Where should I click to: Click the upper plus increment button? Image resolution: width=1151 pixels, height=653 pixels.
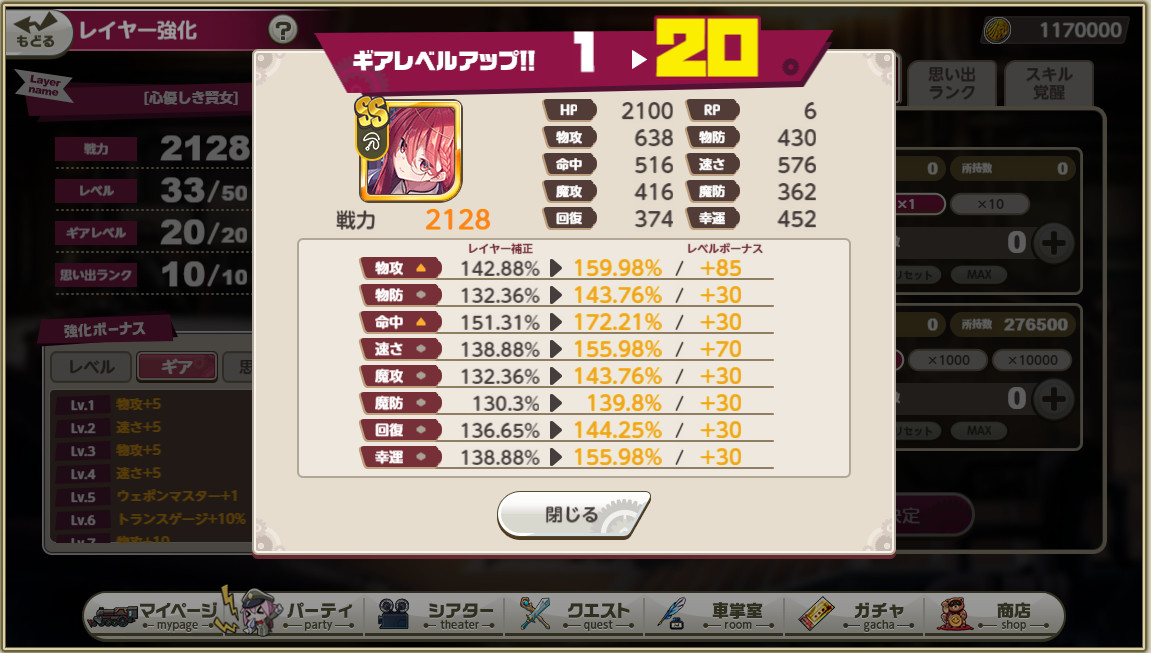tap(1054, 243)
